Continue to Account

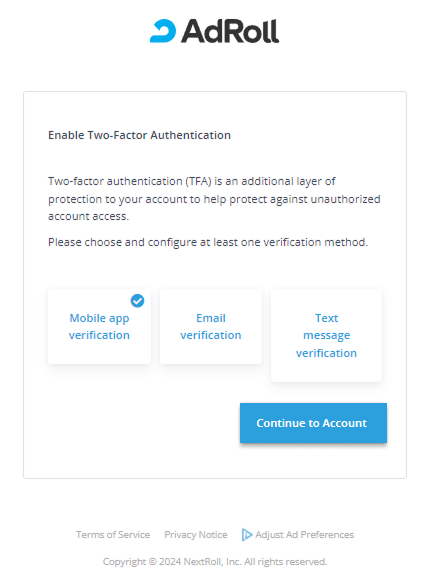pyautogui.click(x=313, y=423)
